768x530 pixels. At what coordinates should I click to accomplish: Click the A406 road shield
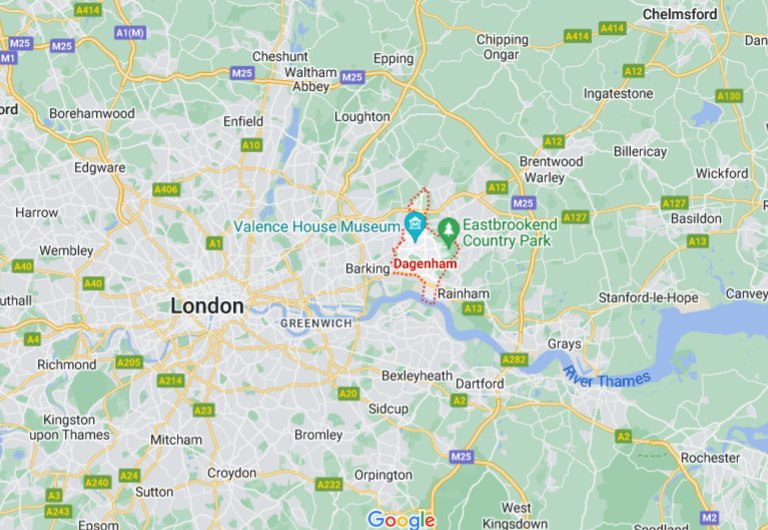[166, 190]
